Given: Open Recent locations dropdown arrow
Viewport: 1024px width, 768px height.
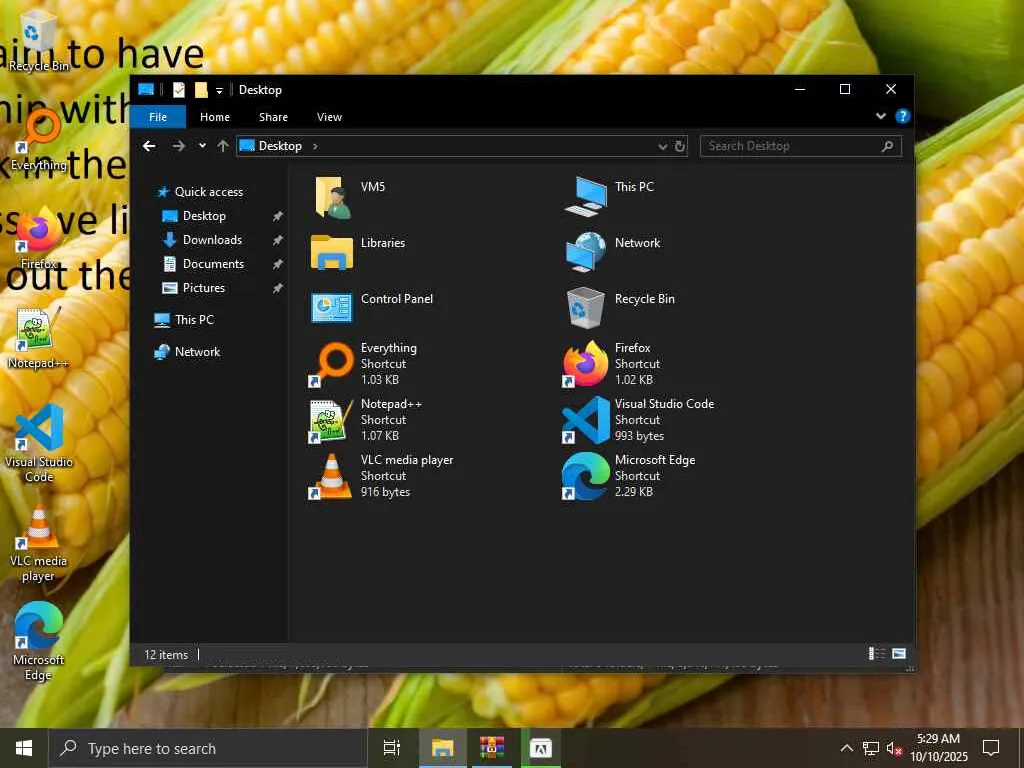Looking at the screenshot, I should (202, 146).
